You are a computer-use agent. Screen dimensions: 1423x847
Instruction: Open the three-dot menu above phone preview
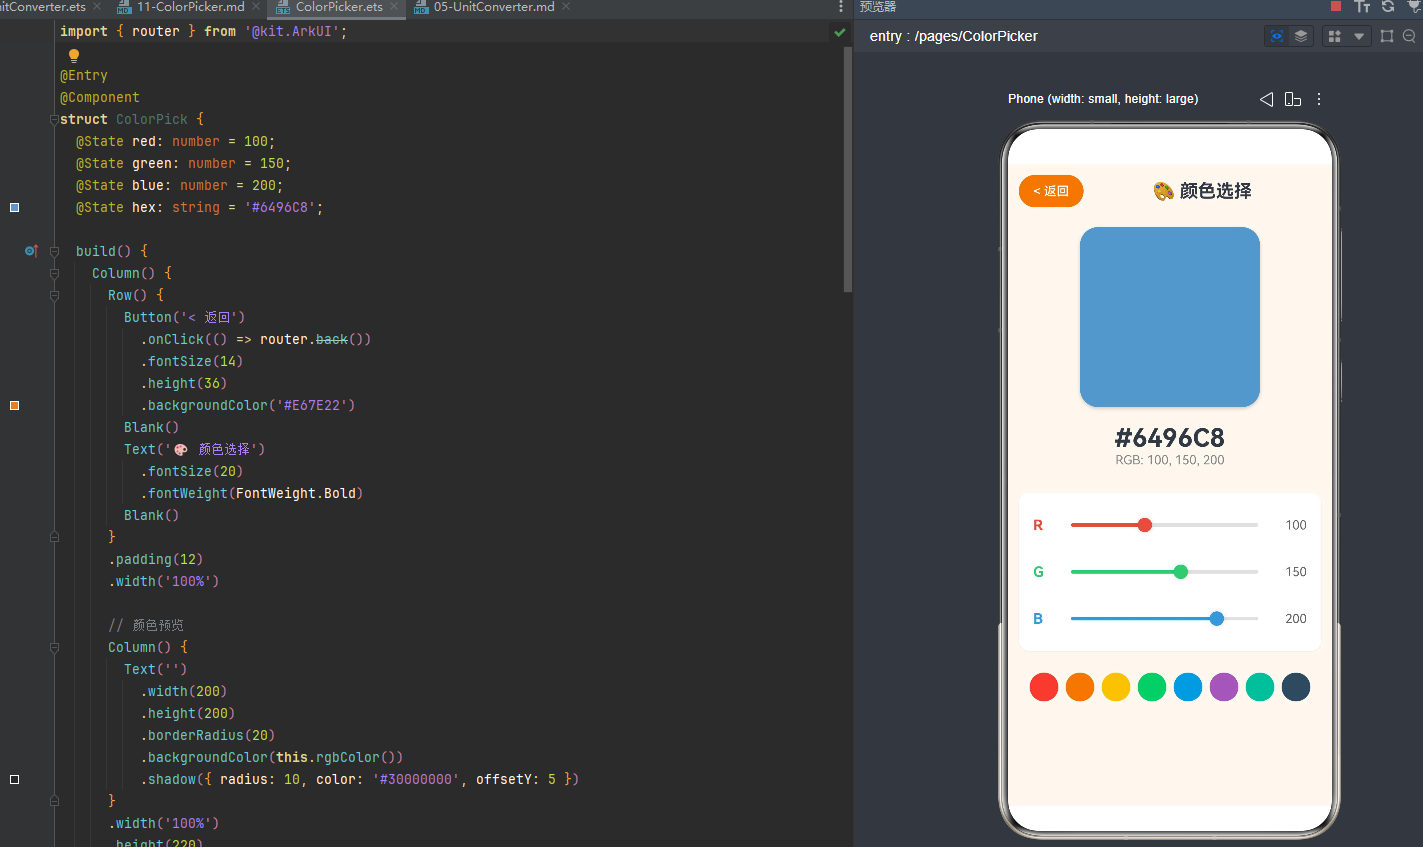1319,99
